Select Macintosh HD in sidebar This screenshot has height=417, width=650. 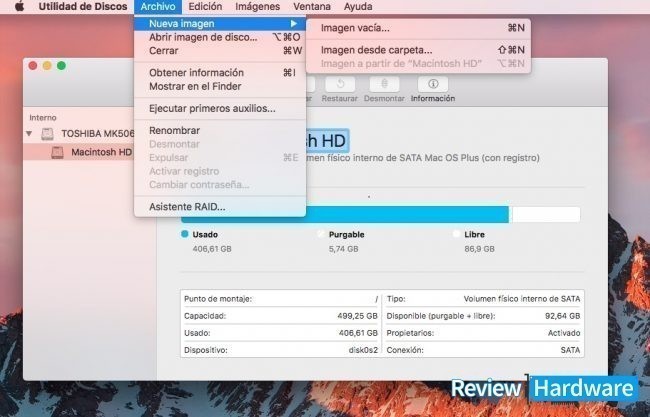(x=79, y=152)
